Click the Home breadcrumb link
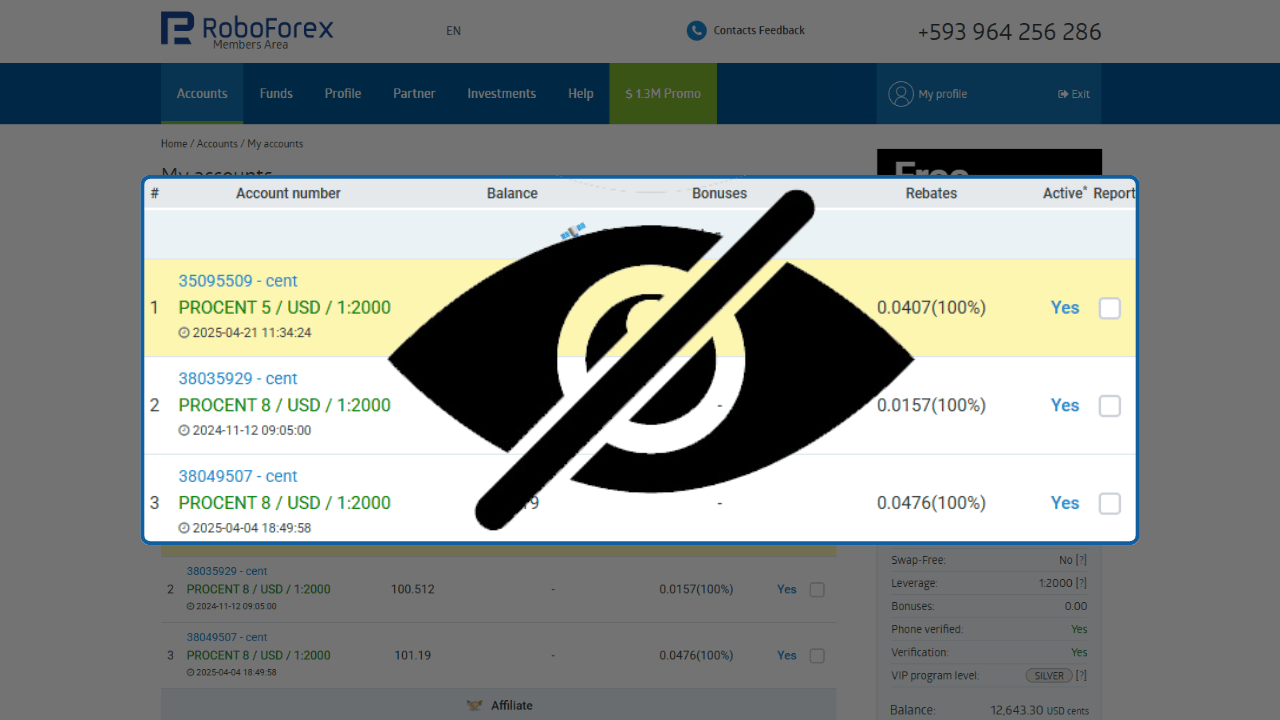1280x720 pixels. click(x=174, y=144)
